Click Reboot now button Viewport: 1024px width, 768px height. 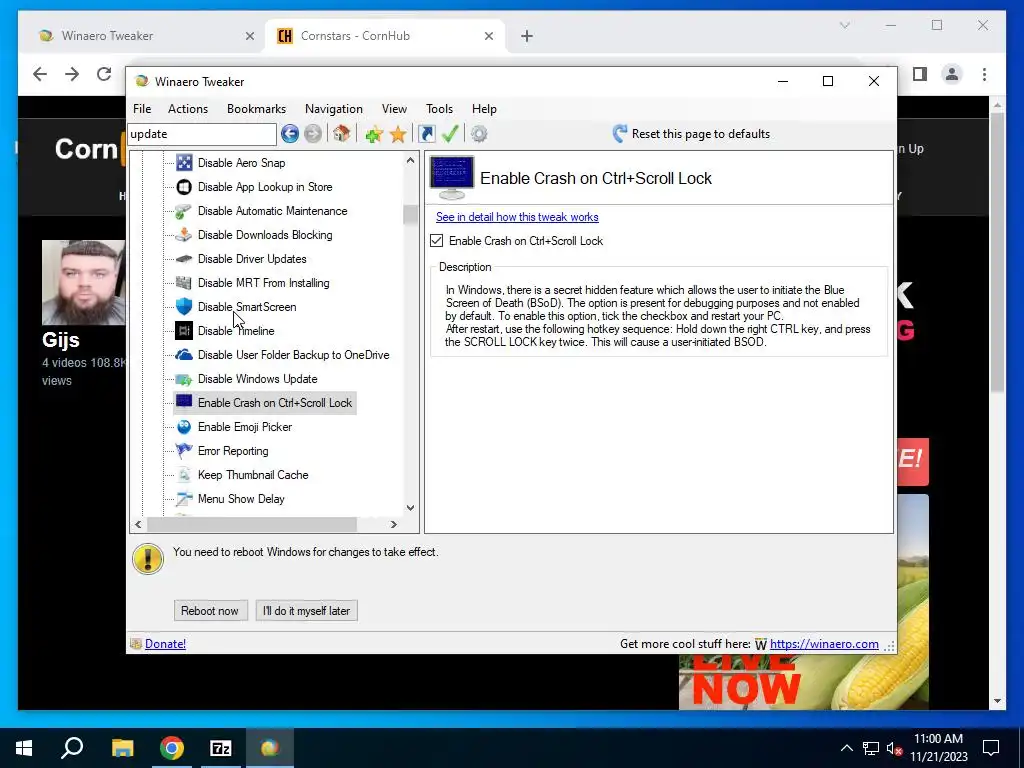pos(210,611)
